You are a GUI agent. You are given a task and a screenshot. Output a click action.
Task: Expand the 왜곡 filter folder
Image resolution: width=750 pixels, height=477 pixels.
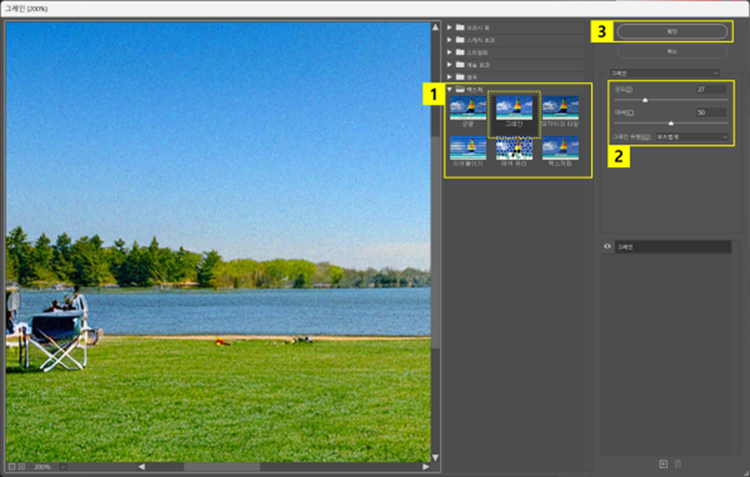point(450,77)
